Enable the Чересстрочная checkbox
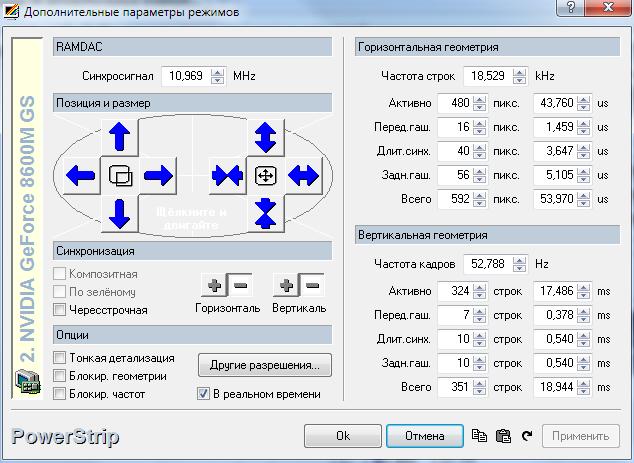The width and height of the screenshot is (634, 463). click(60, 310)
